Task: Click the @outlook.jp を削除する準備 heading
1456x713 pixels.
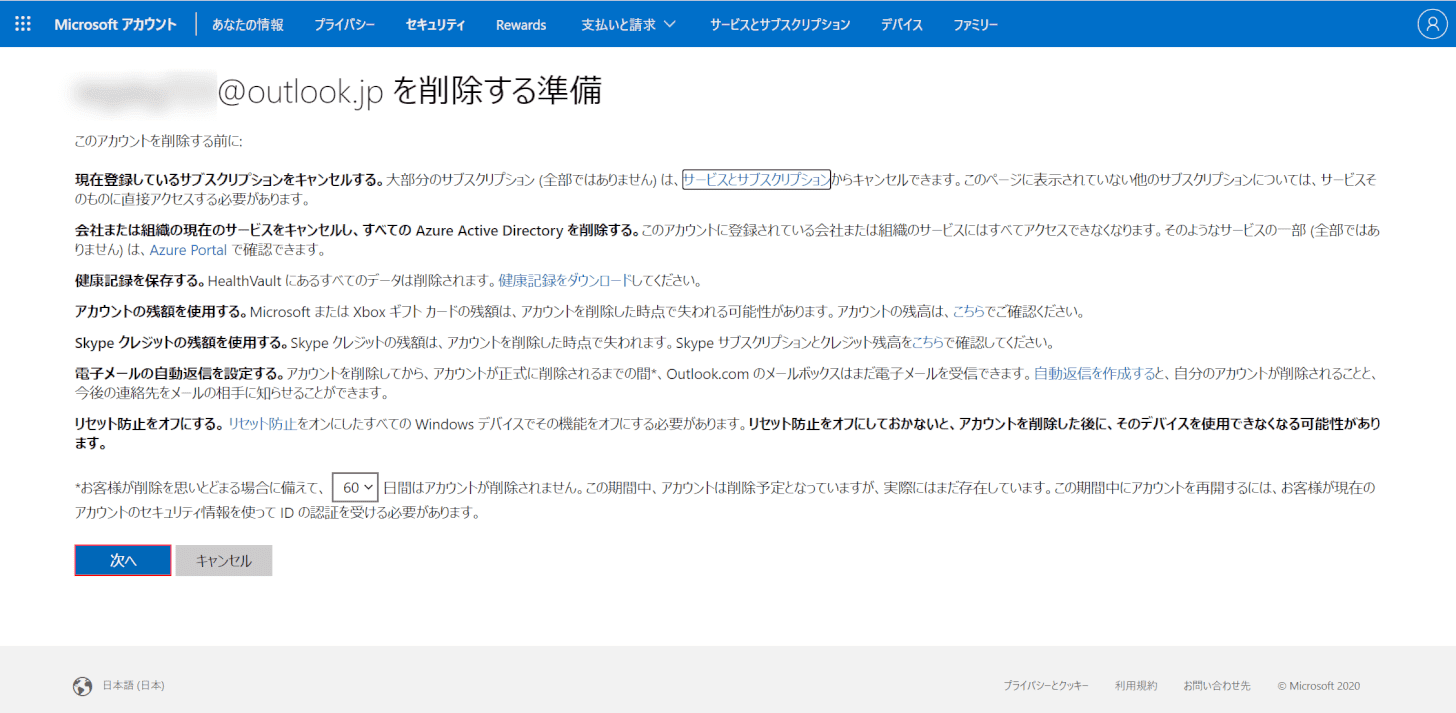Action: pos(410,92)
